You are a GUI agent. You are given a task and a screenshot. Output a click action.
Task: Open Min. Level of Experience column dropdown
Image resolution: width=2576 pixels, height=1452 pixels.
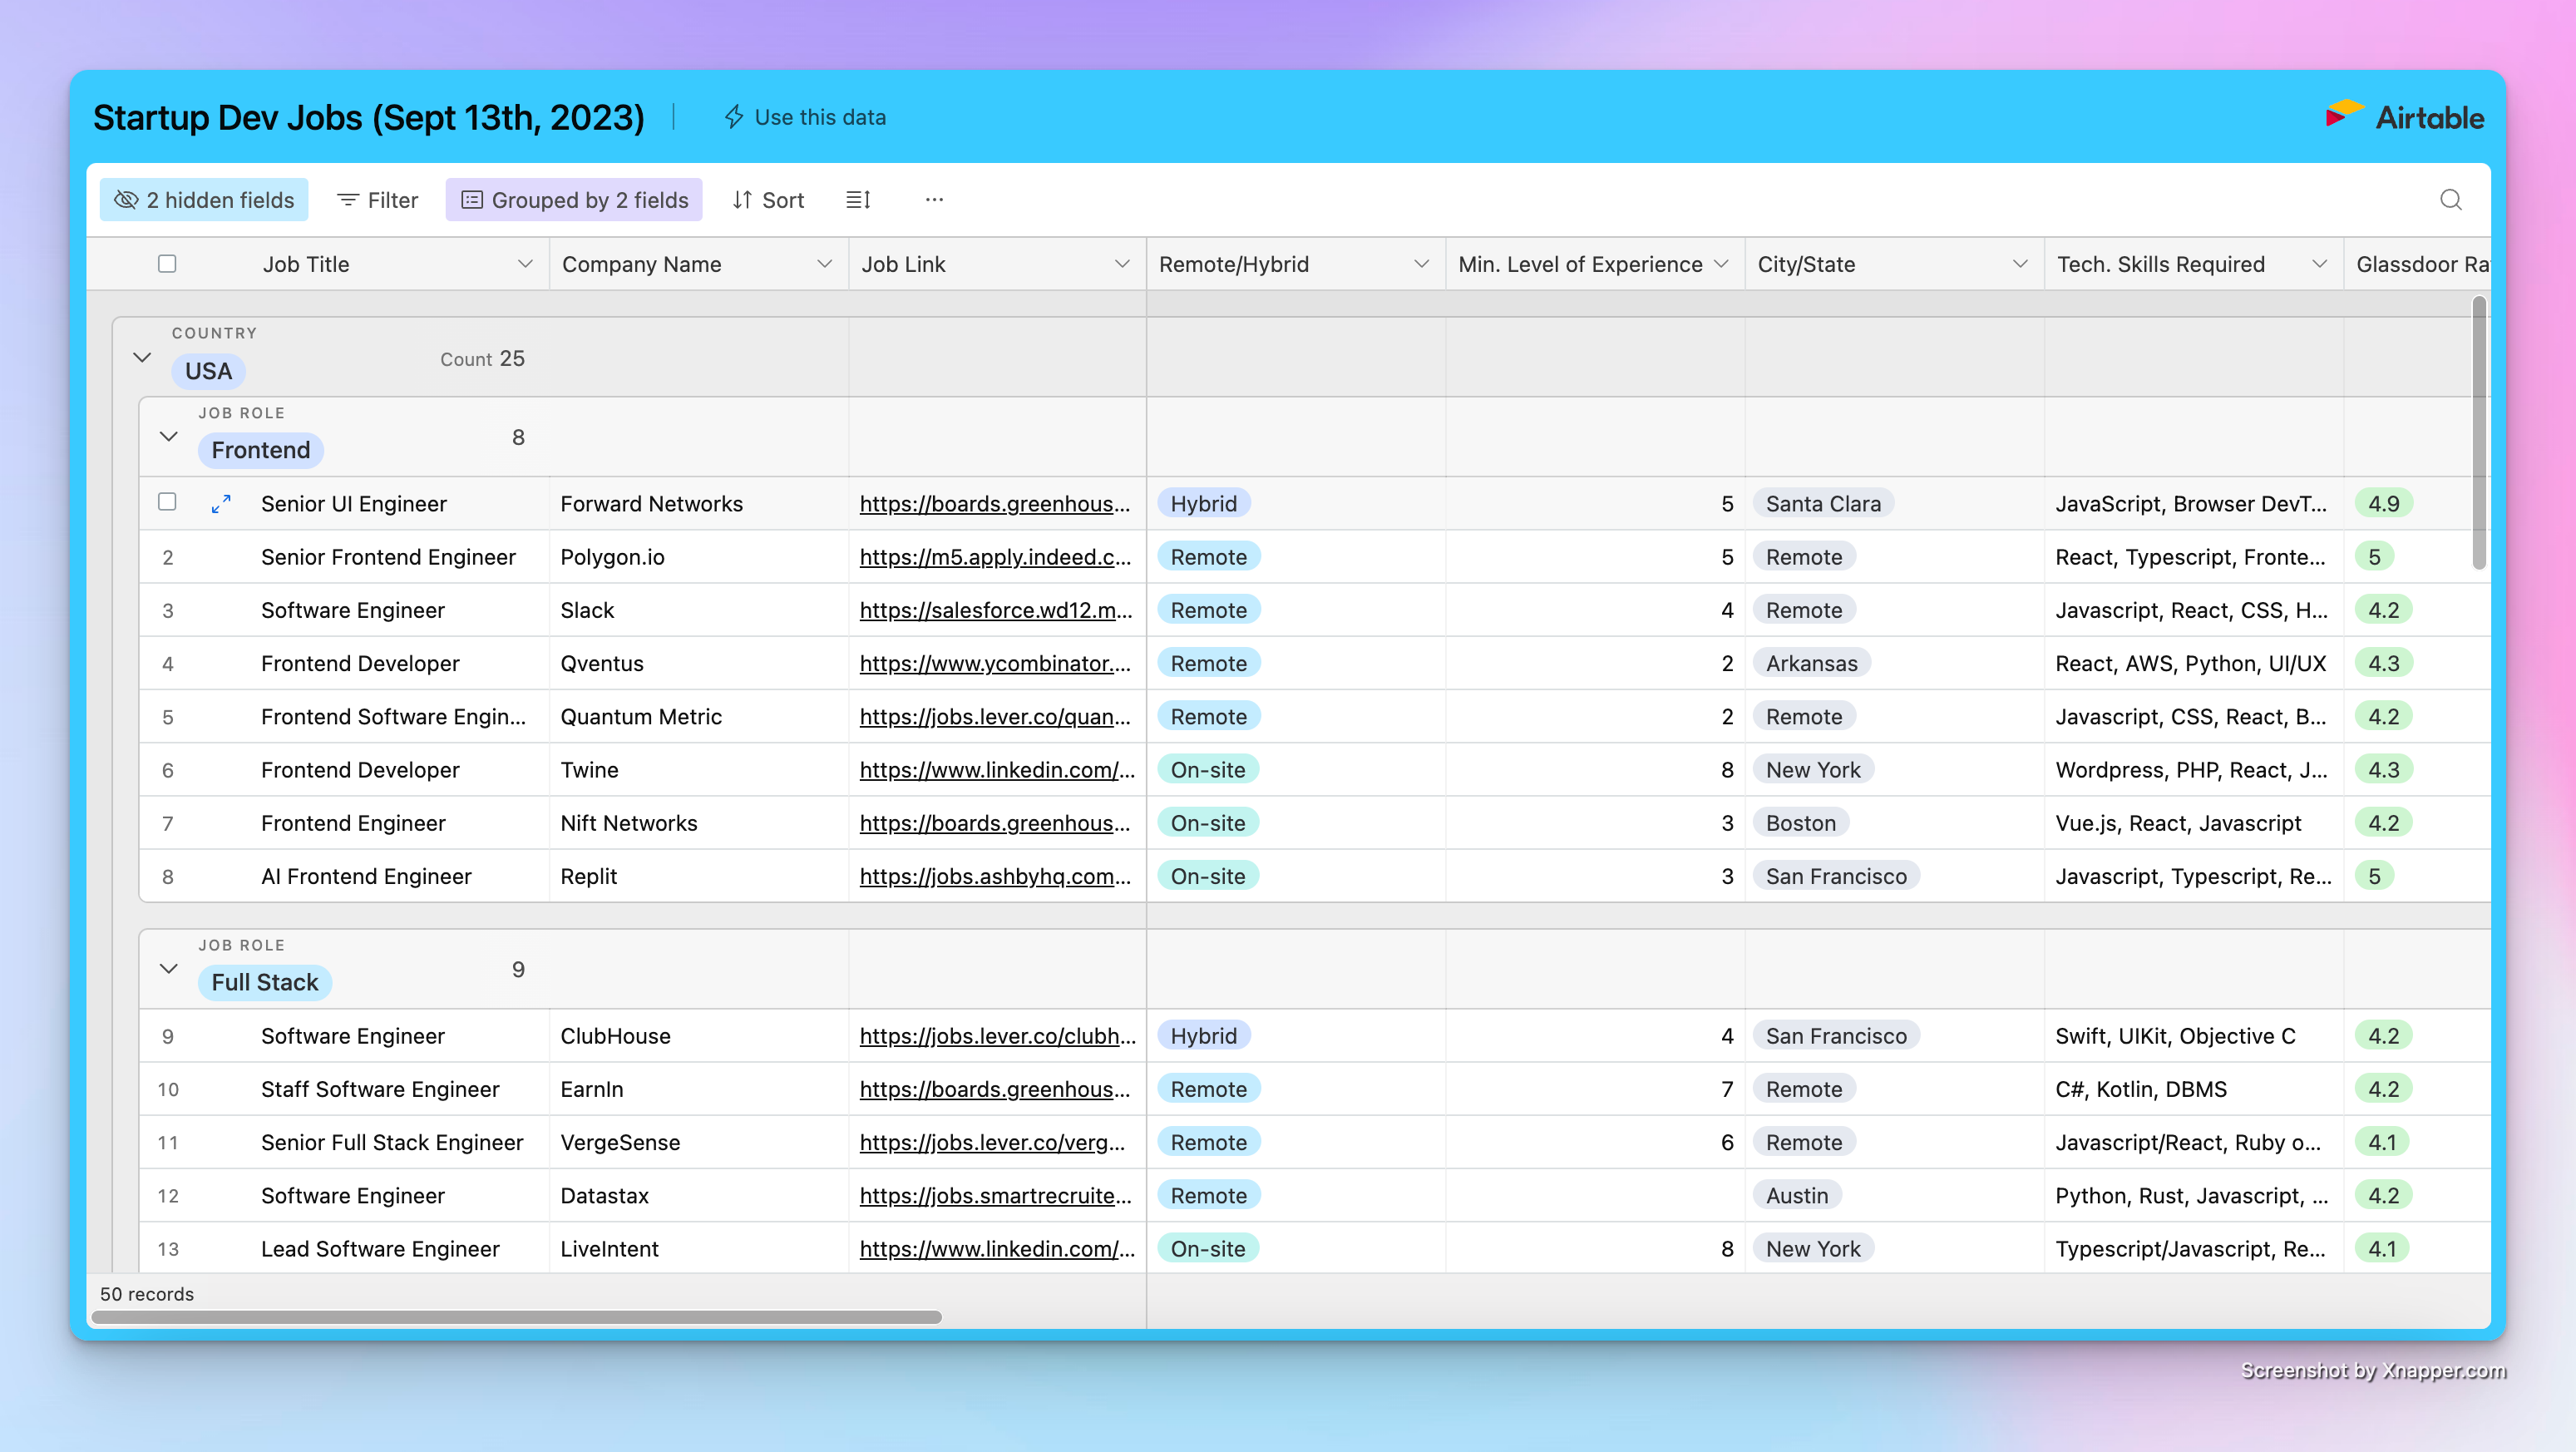pos(1721,264)
